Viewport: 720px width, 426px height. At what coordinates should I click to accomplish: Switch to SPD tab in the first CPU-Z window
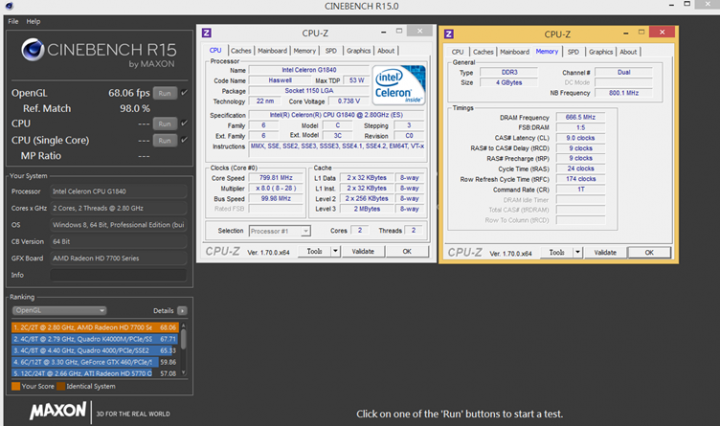point(331,50)
